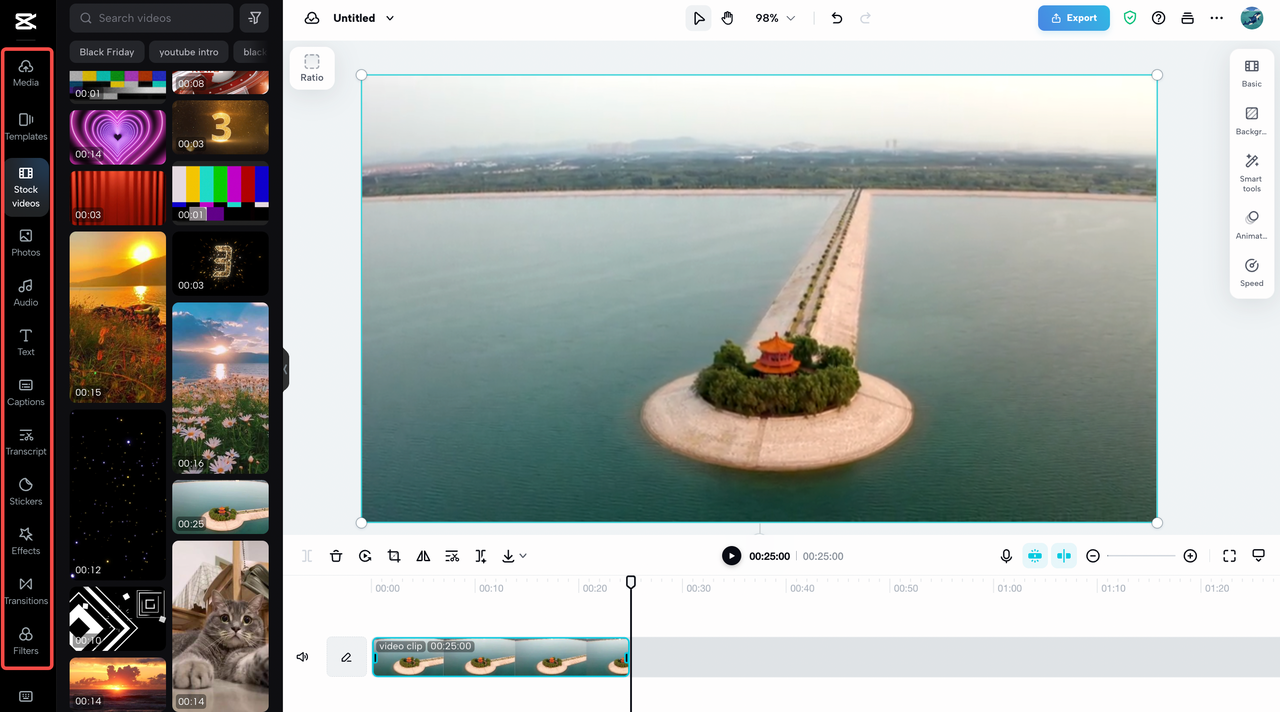
Task: Open the Effects panel
Action: 26,541
